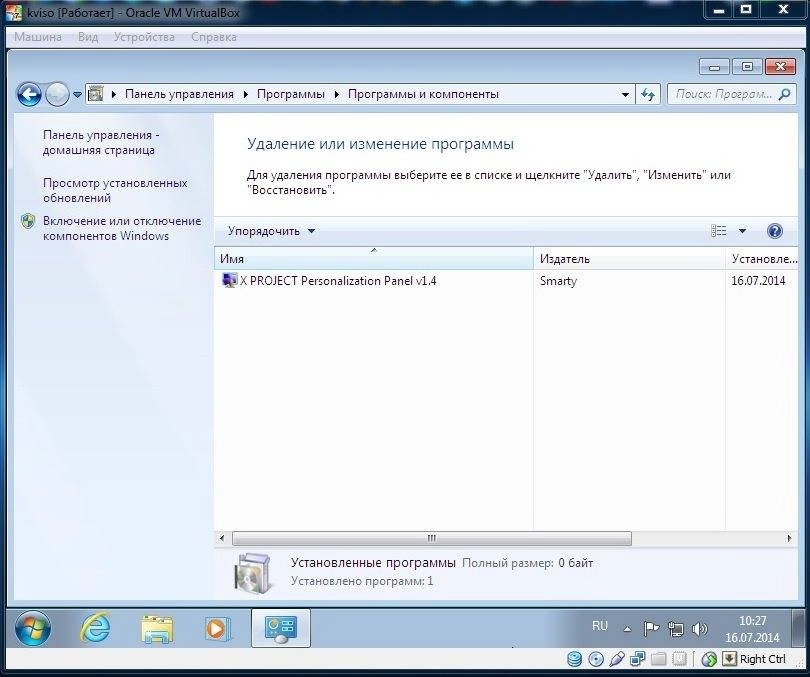The image size is (810, 677).
Task: Open the address bar history dropdown
Action: 625,95
